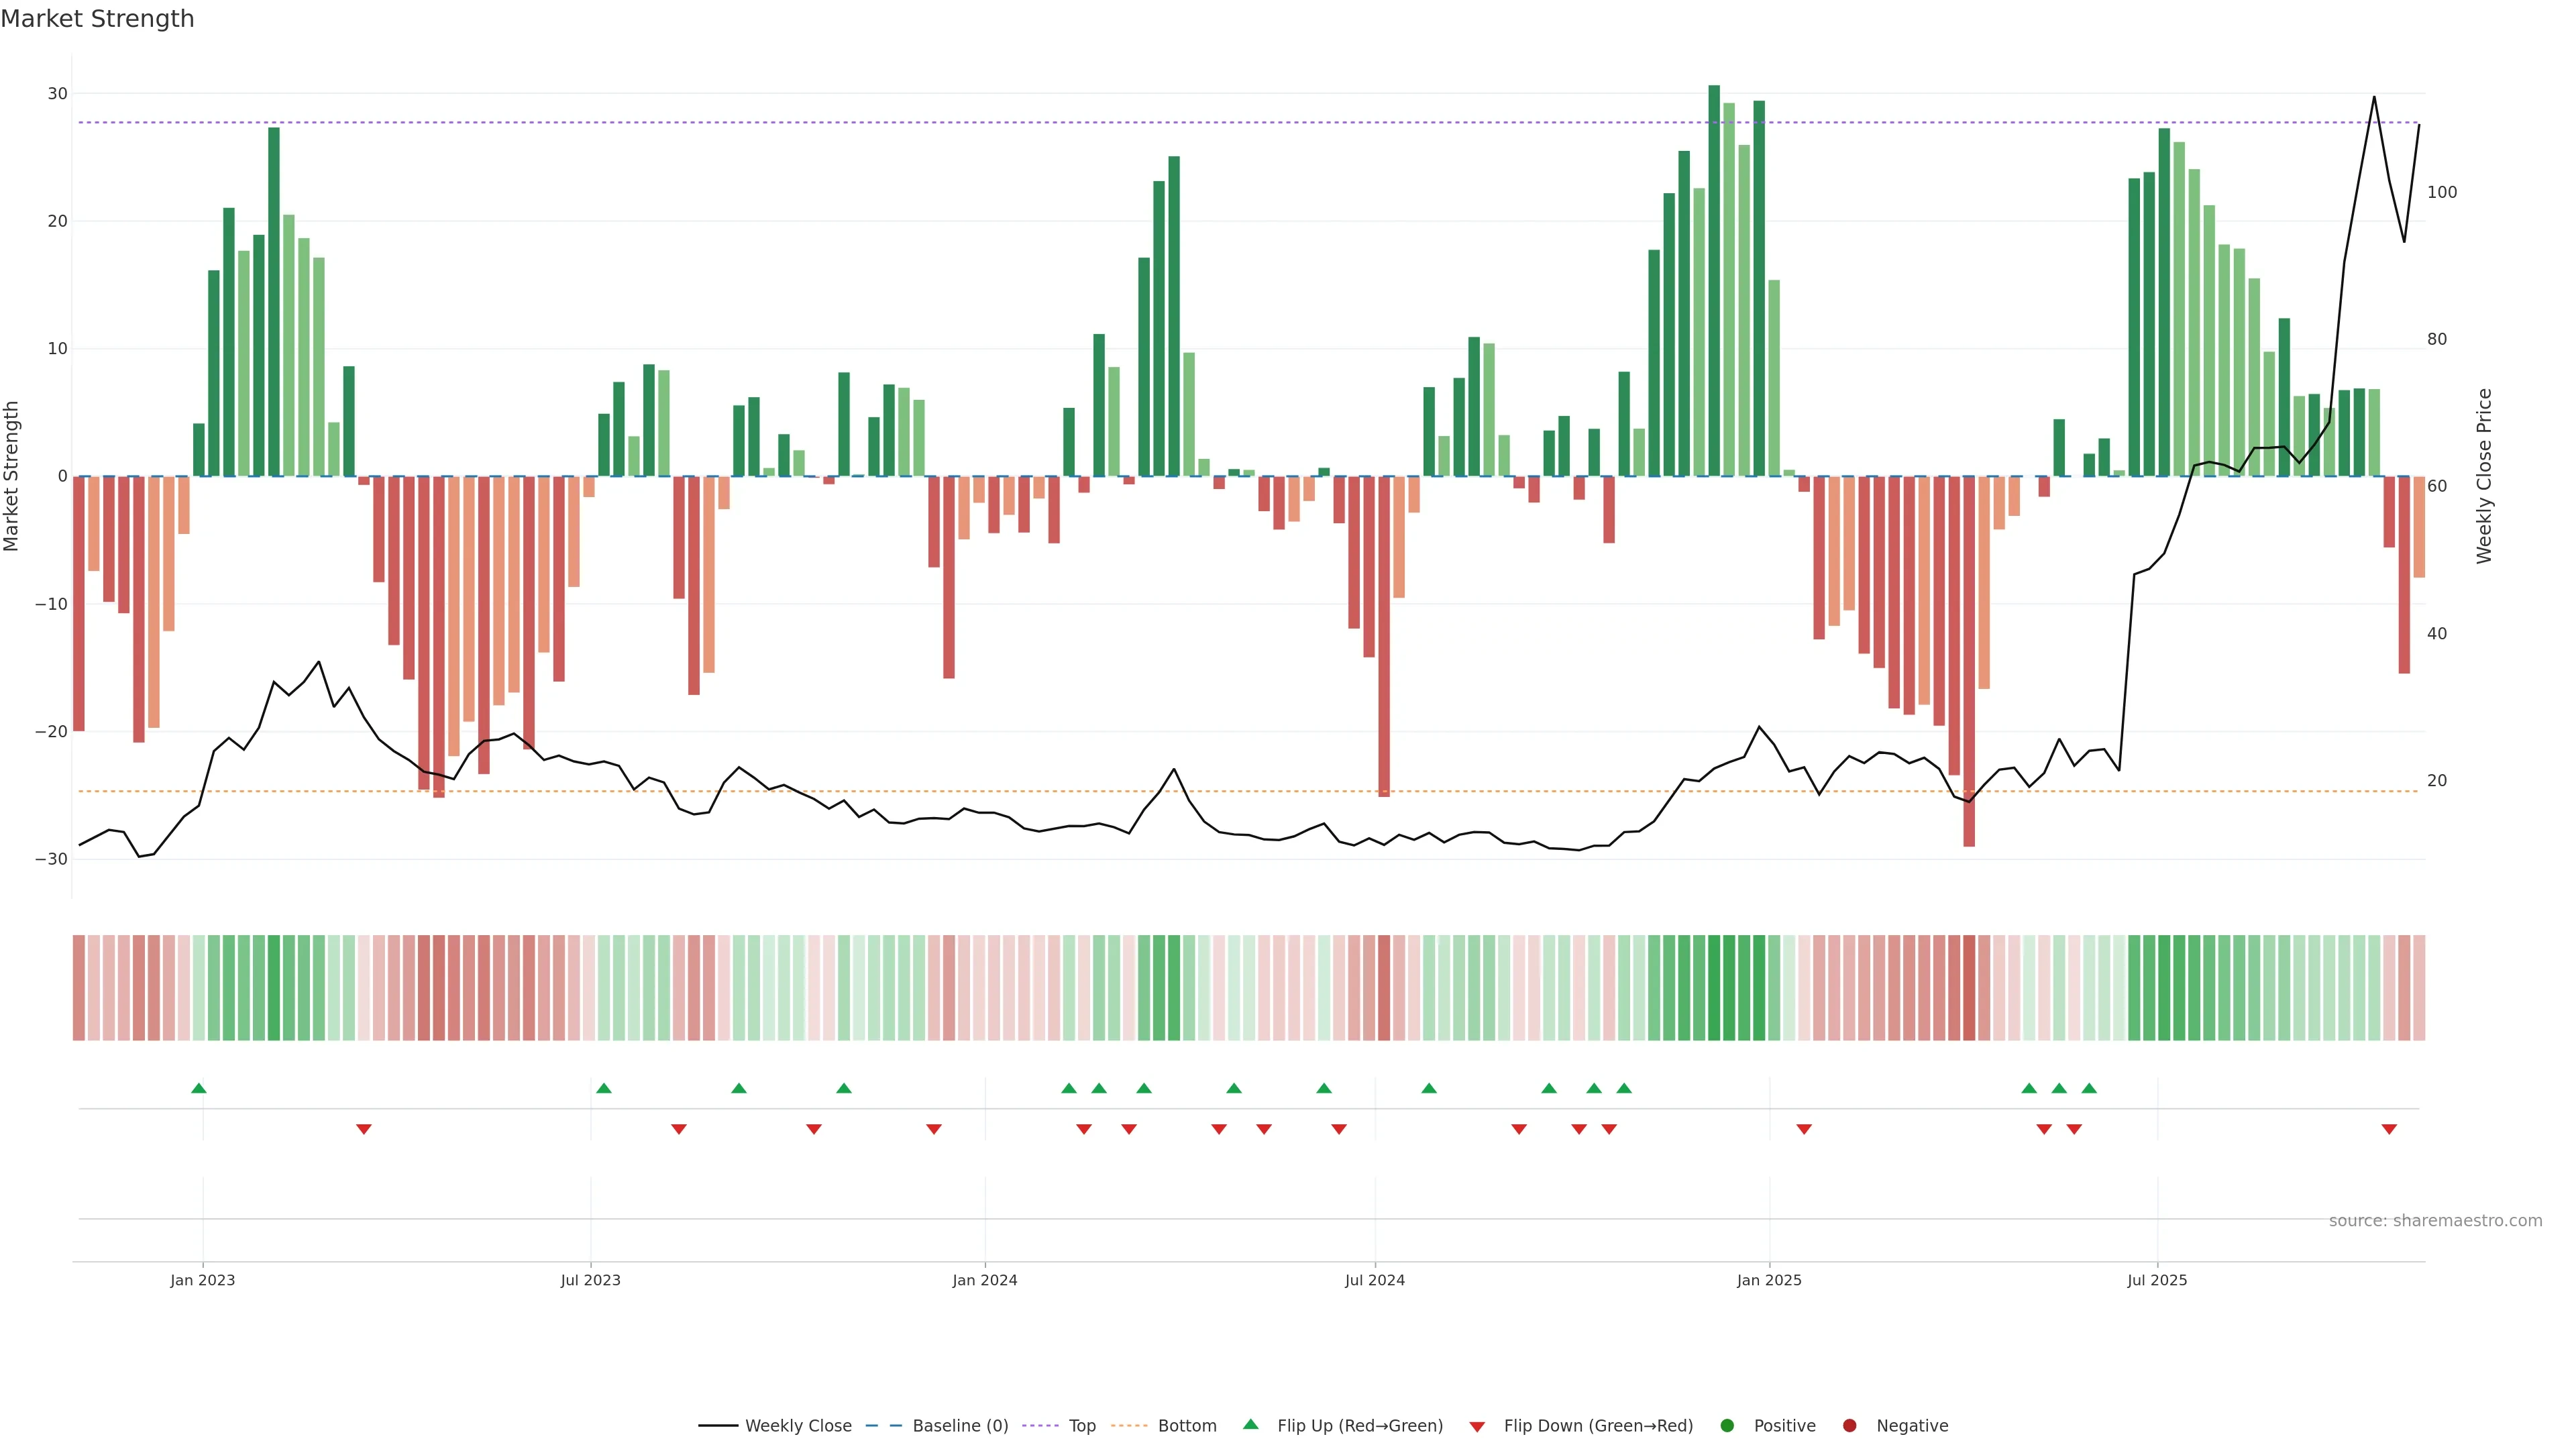This screenshot has width=2576, height=1449.
Task: Click the deepest red bar near -29
Action: [x=1969, y=660]
